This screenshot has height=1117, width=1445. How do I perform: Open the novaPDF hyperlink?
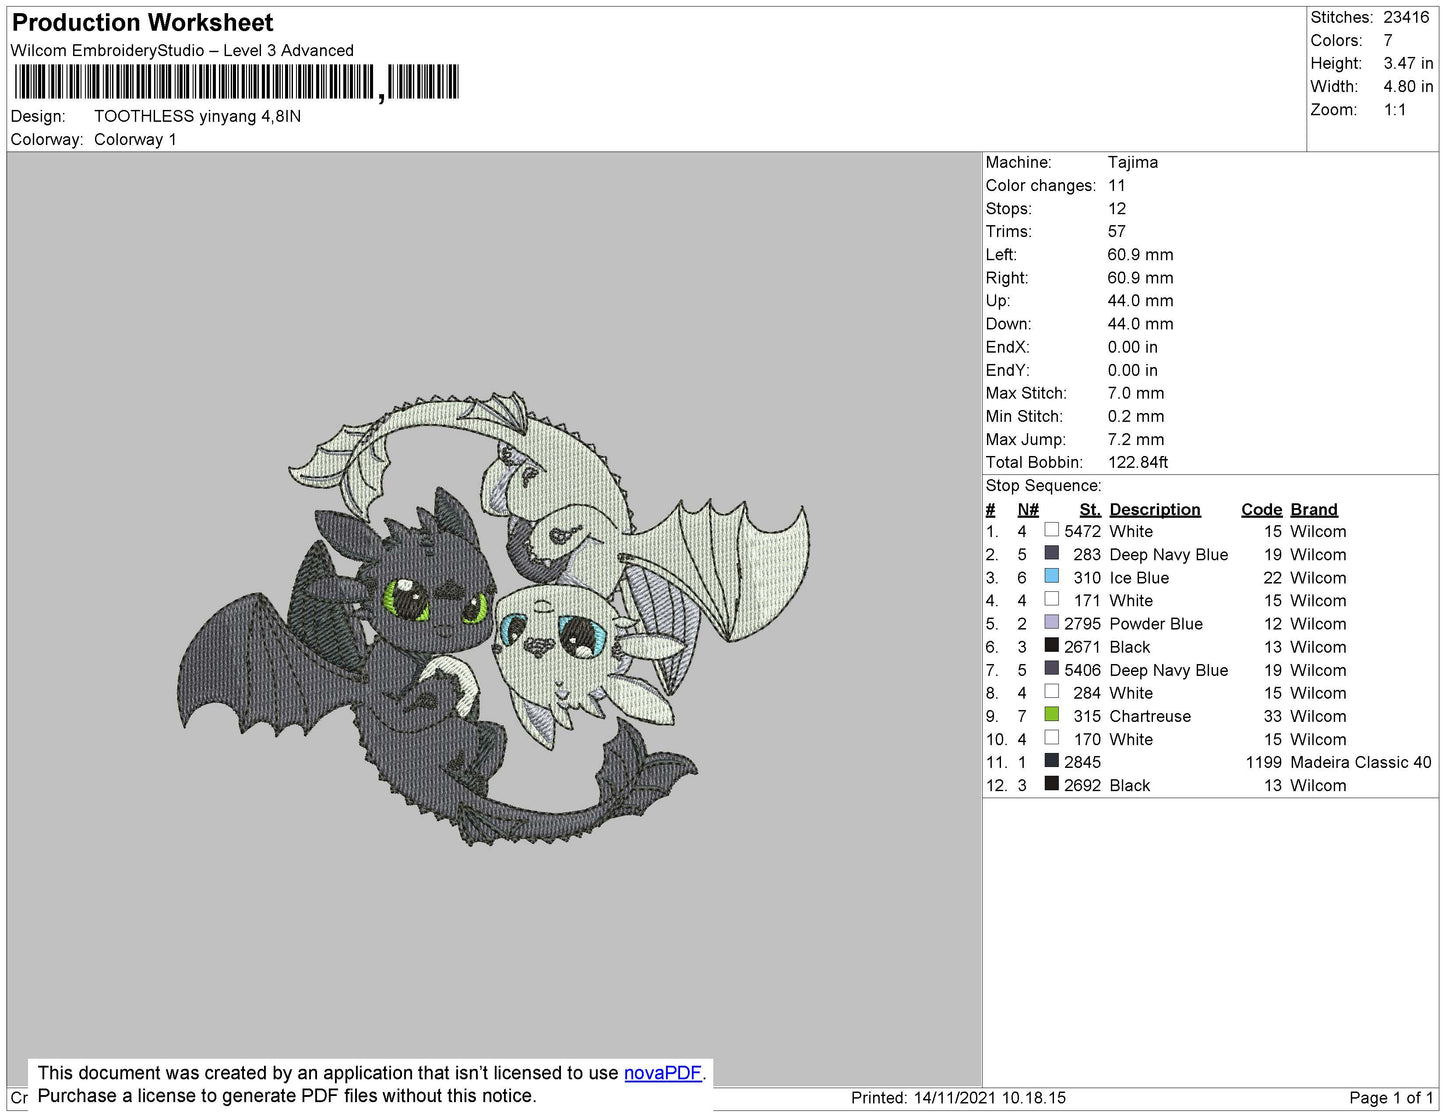(x=662, y=1073)
